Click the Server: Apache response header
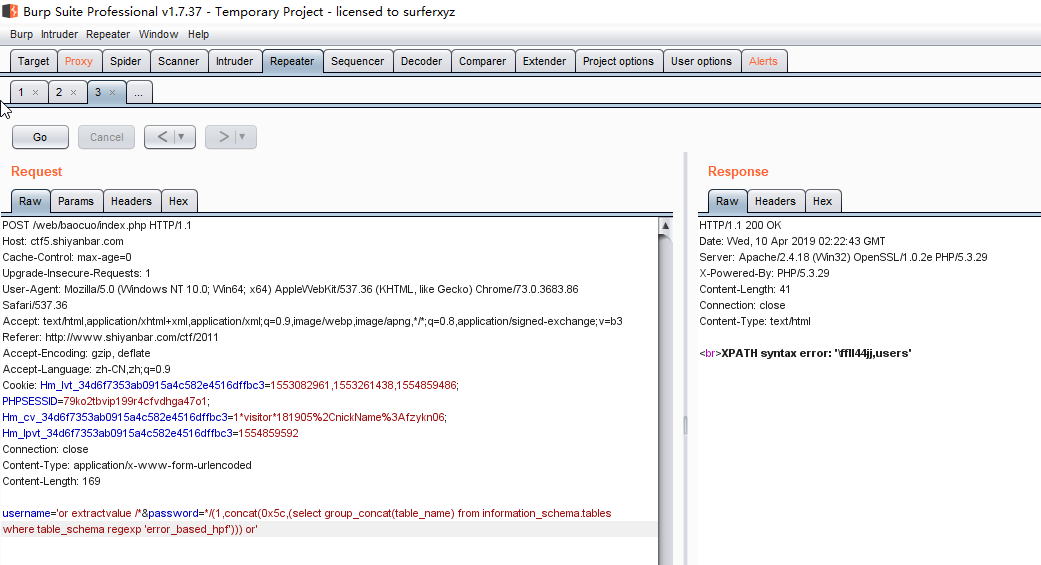Image resolution: width=1041 pixels, height=565 pixels. (843, 257)
